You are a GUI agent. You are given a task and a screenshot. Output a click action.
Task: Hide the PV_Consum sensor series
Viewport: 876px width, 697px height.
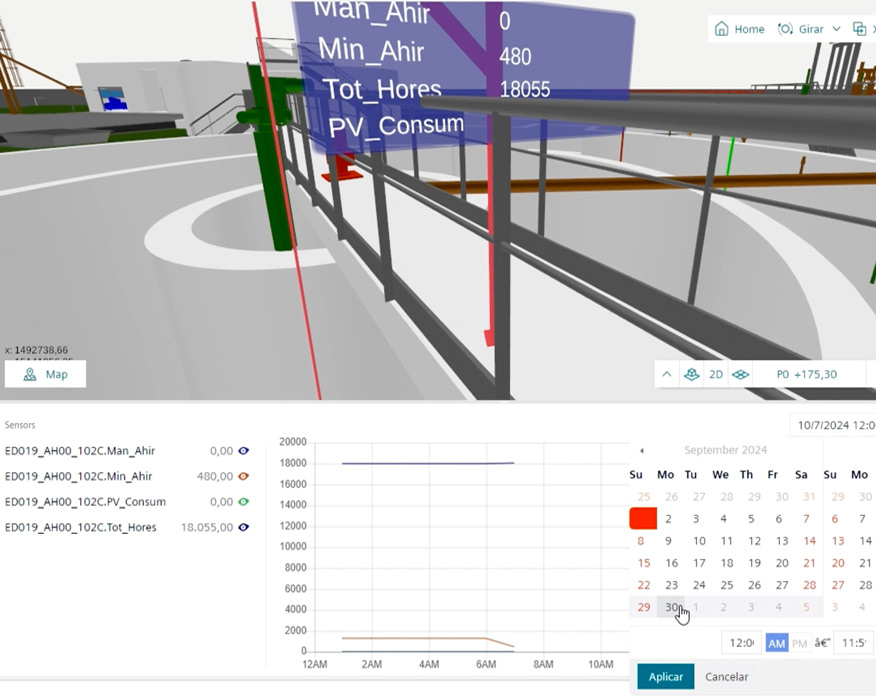(x=243, y=502)
